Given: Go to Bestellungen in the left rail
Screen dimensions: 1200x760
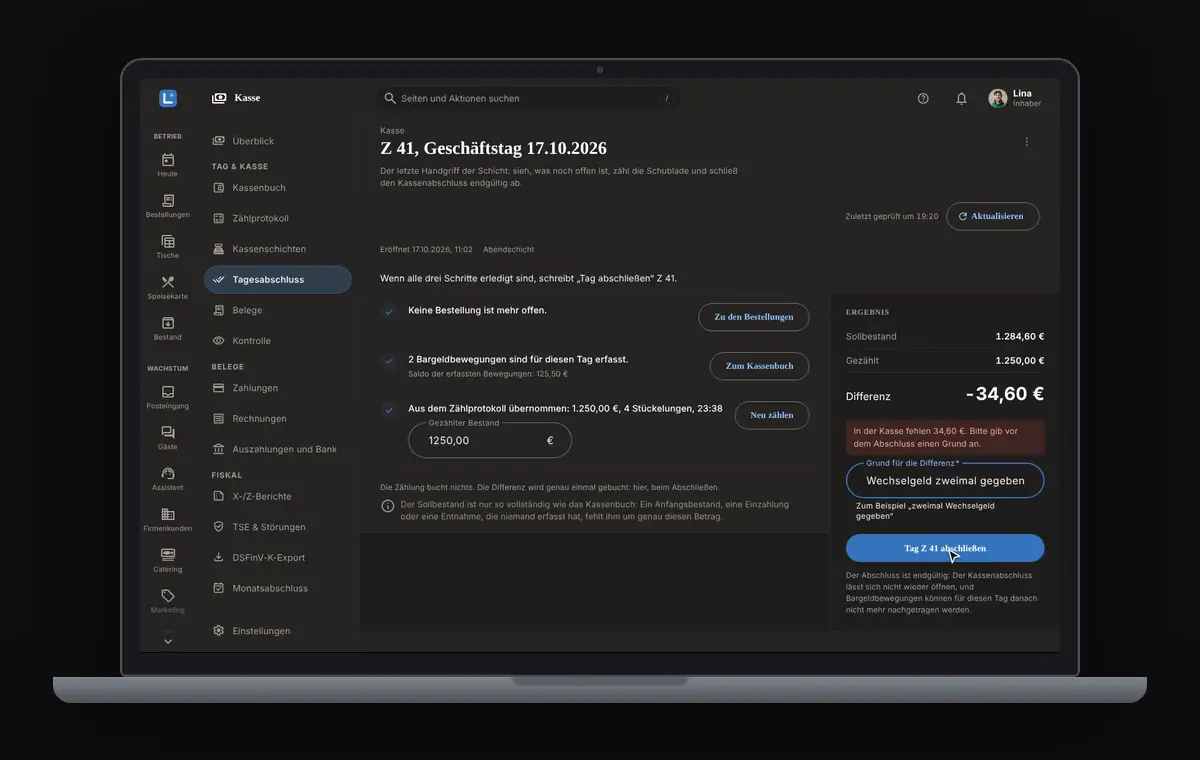Looking at the screenshot, I should pyautogui.click(x=168, y=206).
